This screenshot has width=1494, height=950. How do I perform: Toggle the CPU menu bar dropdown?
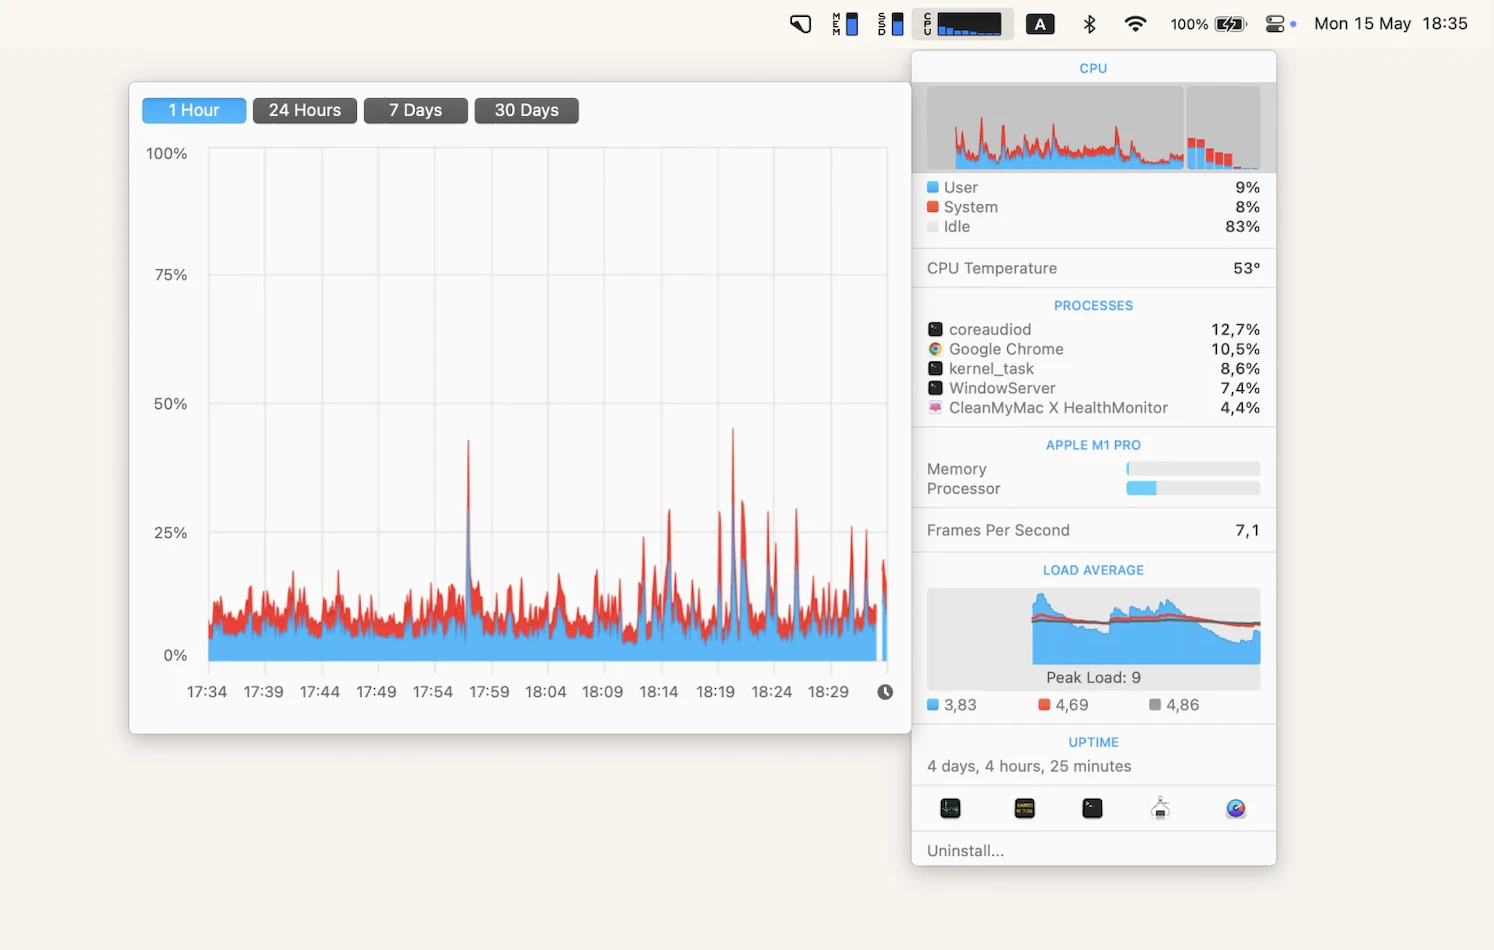pyautogui.click(x=962, y=24)
